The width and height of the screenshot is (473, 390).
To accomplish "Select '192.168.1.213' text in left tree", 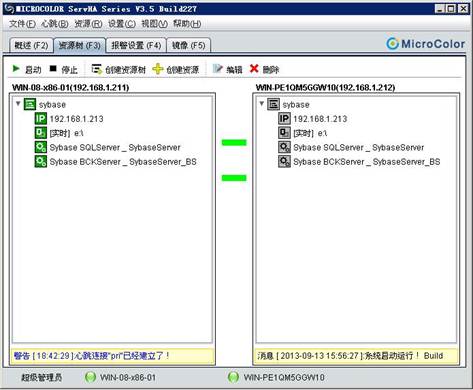I will [x=76, y=119].
